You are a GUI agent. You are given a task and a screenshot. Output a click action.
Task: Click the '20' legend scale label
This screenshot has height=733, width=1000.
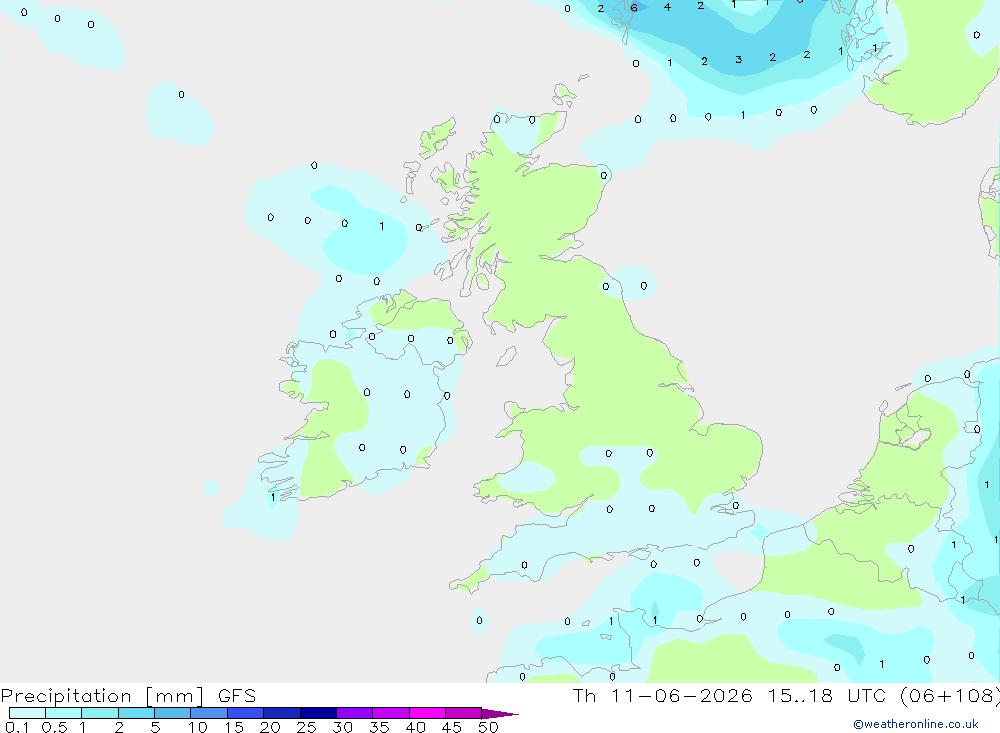click(270, 727)
